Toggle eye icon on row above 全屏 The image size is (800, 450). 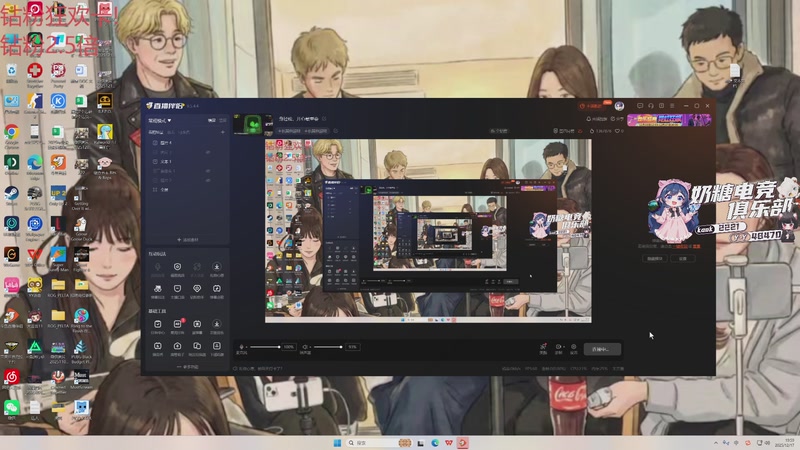[x=208, y=180]
